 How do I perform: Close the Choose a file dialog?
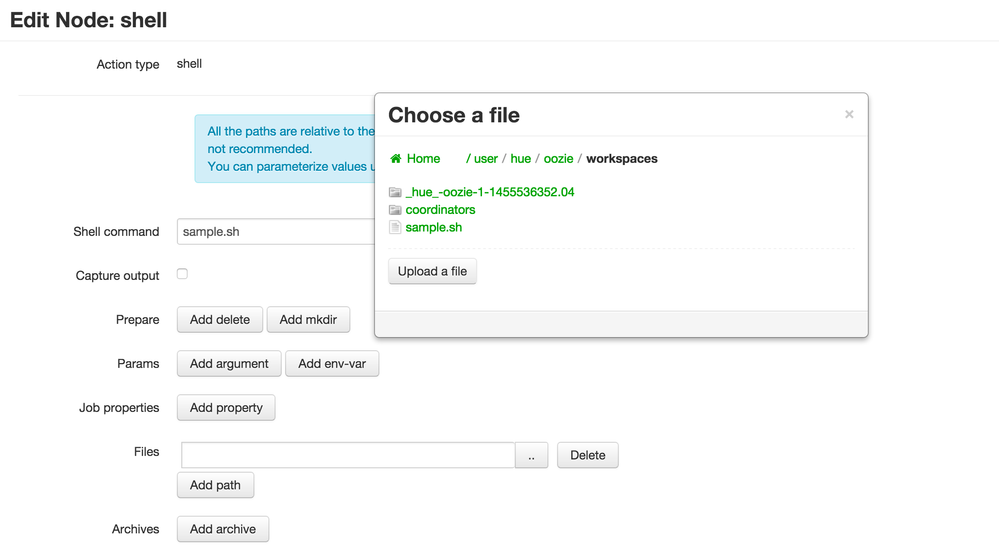849,115
